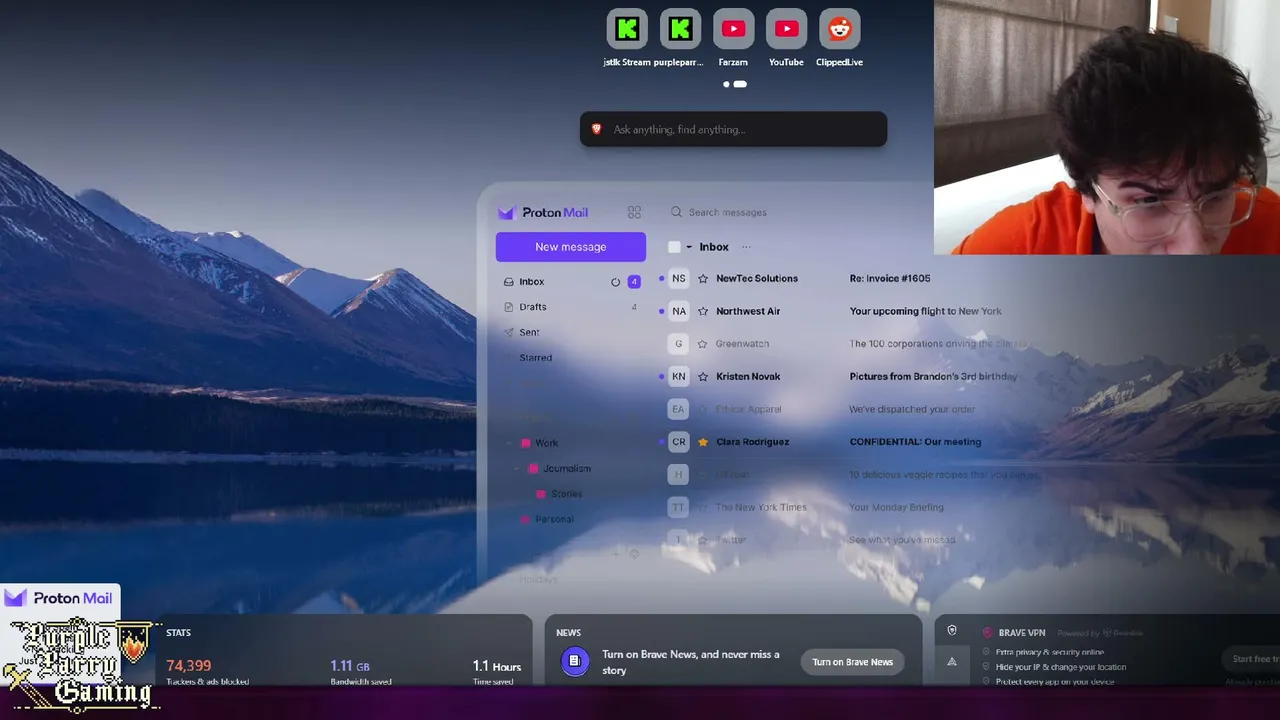Collapse the Journalism subfolder arrow
Image resolution: width=1280 pixels, height=720 pixels.
click(x=517, y=468)
